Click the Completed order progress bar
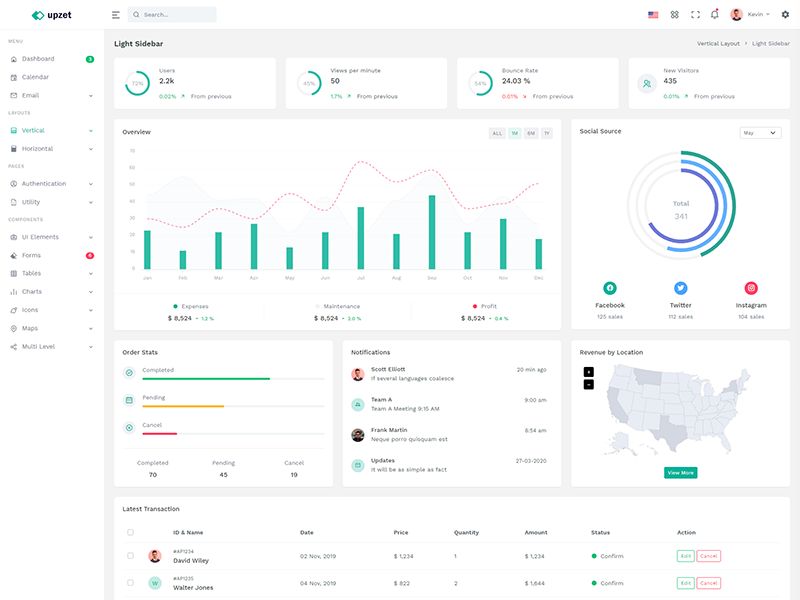 [x=233, y=379]
